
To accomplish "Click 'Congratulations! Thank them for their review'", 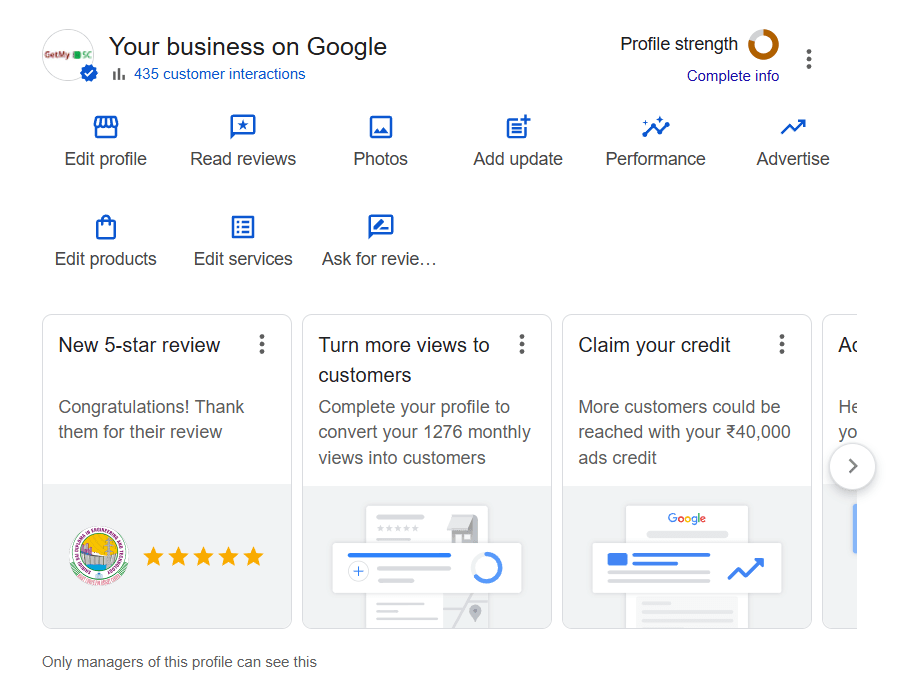I will click(151, 419).
